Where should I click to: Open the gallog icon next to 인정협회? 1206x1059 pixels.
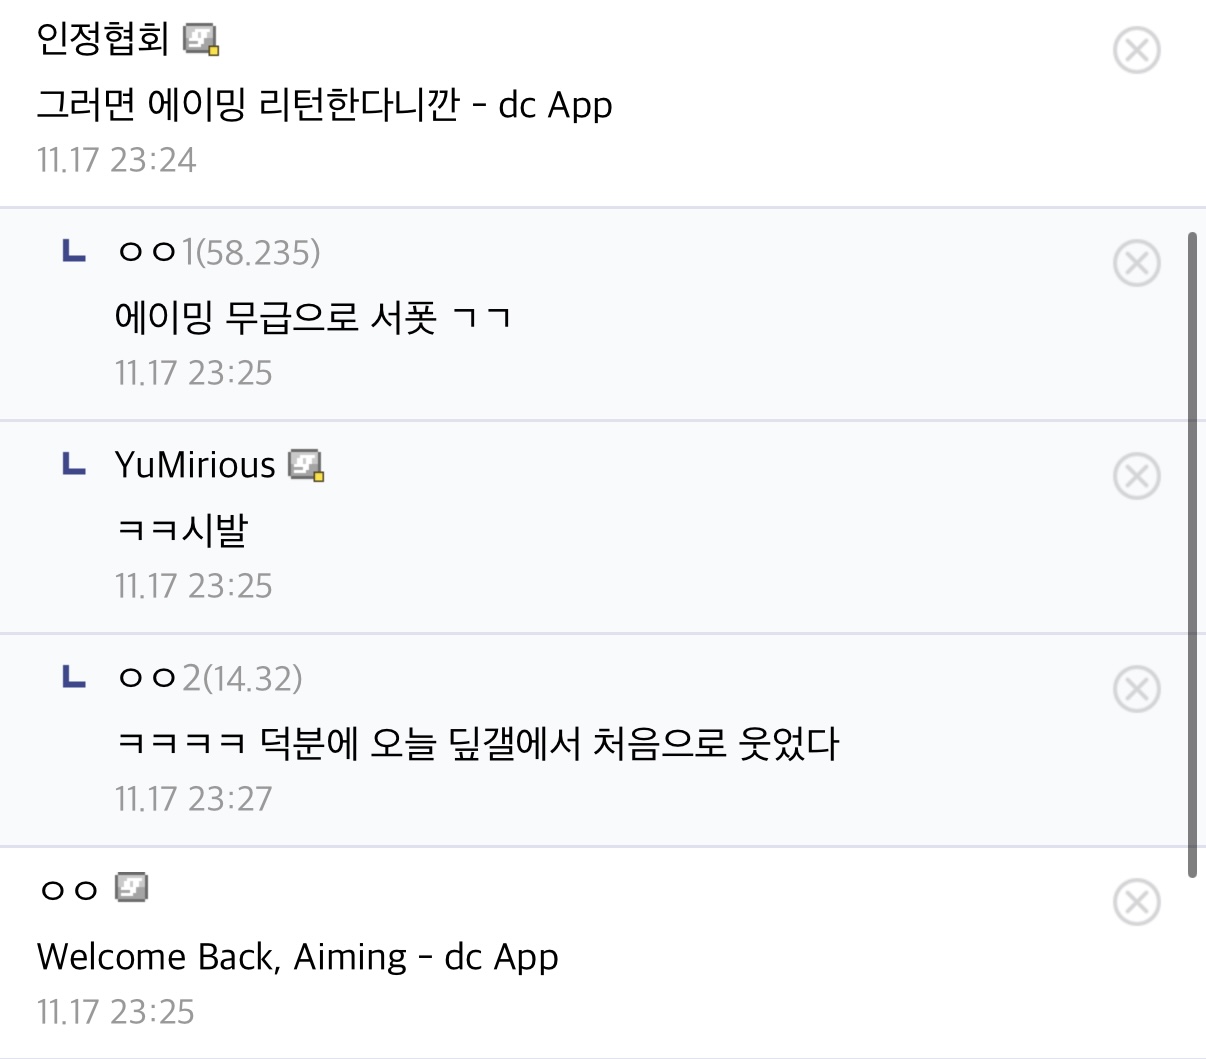(201, 40)
